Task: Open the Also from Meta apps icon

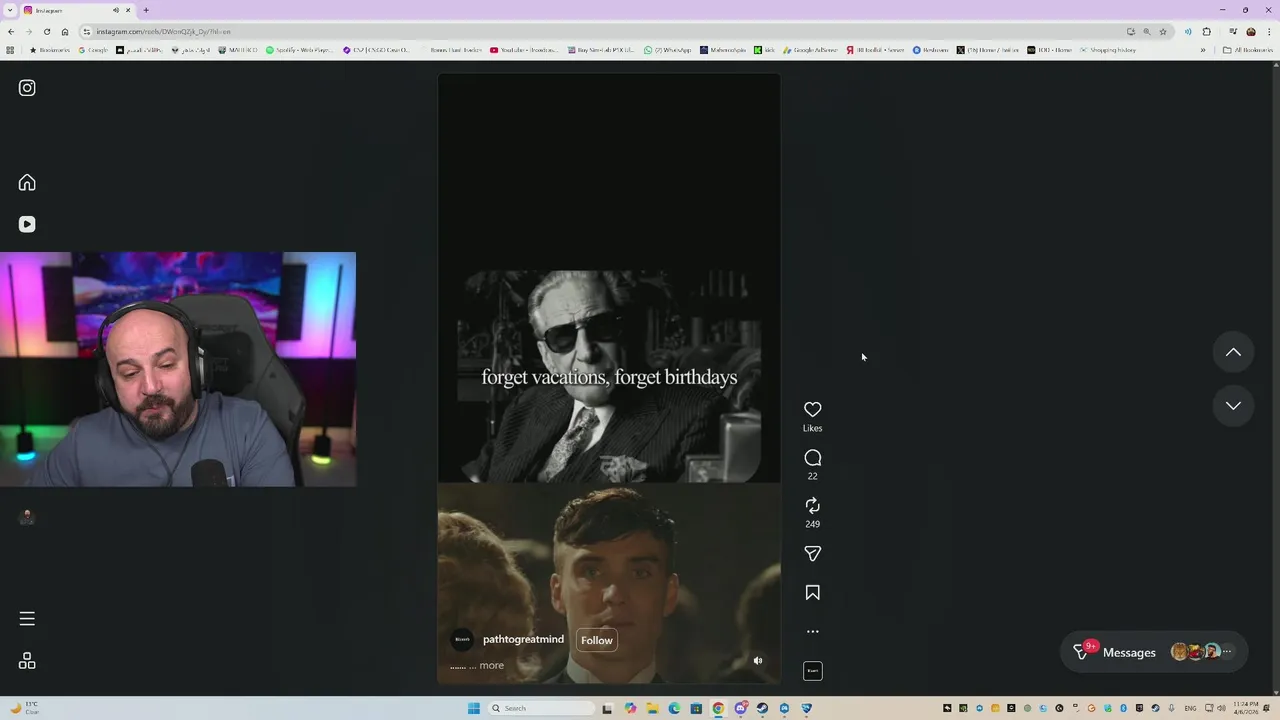Action: (x=27, y=661)
